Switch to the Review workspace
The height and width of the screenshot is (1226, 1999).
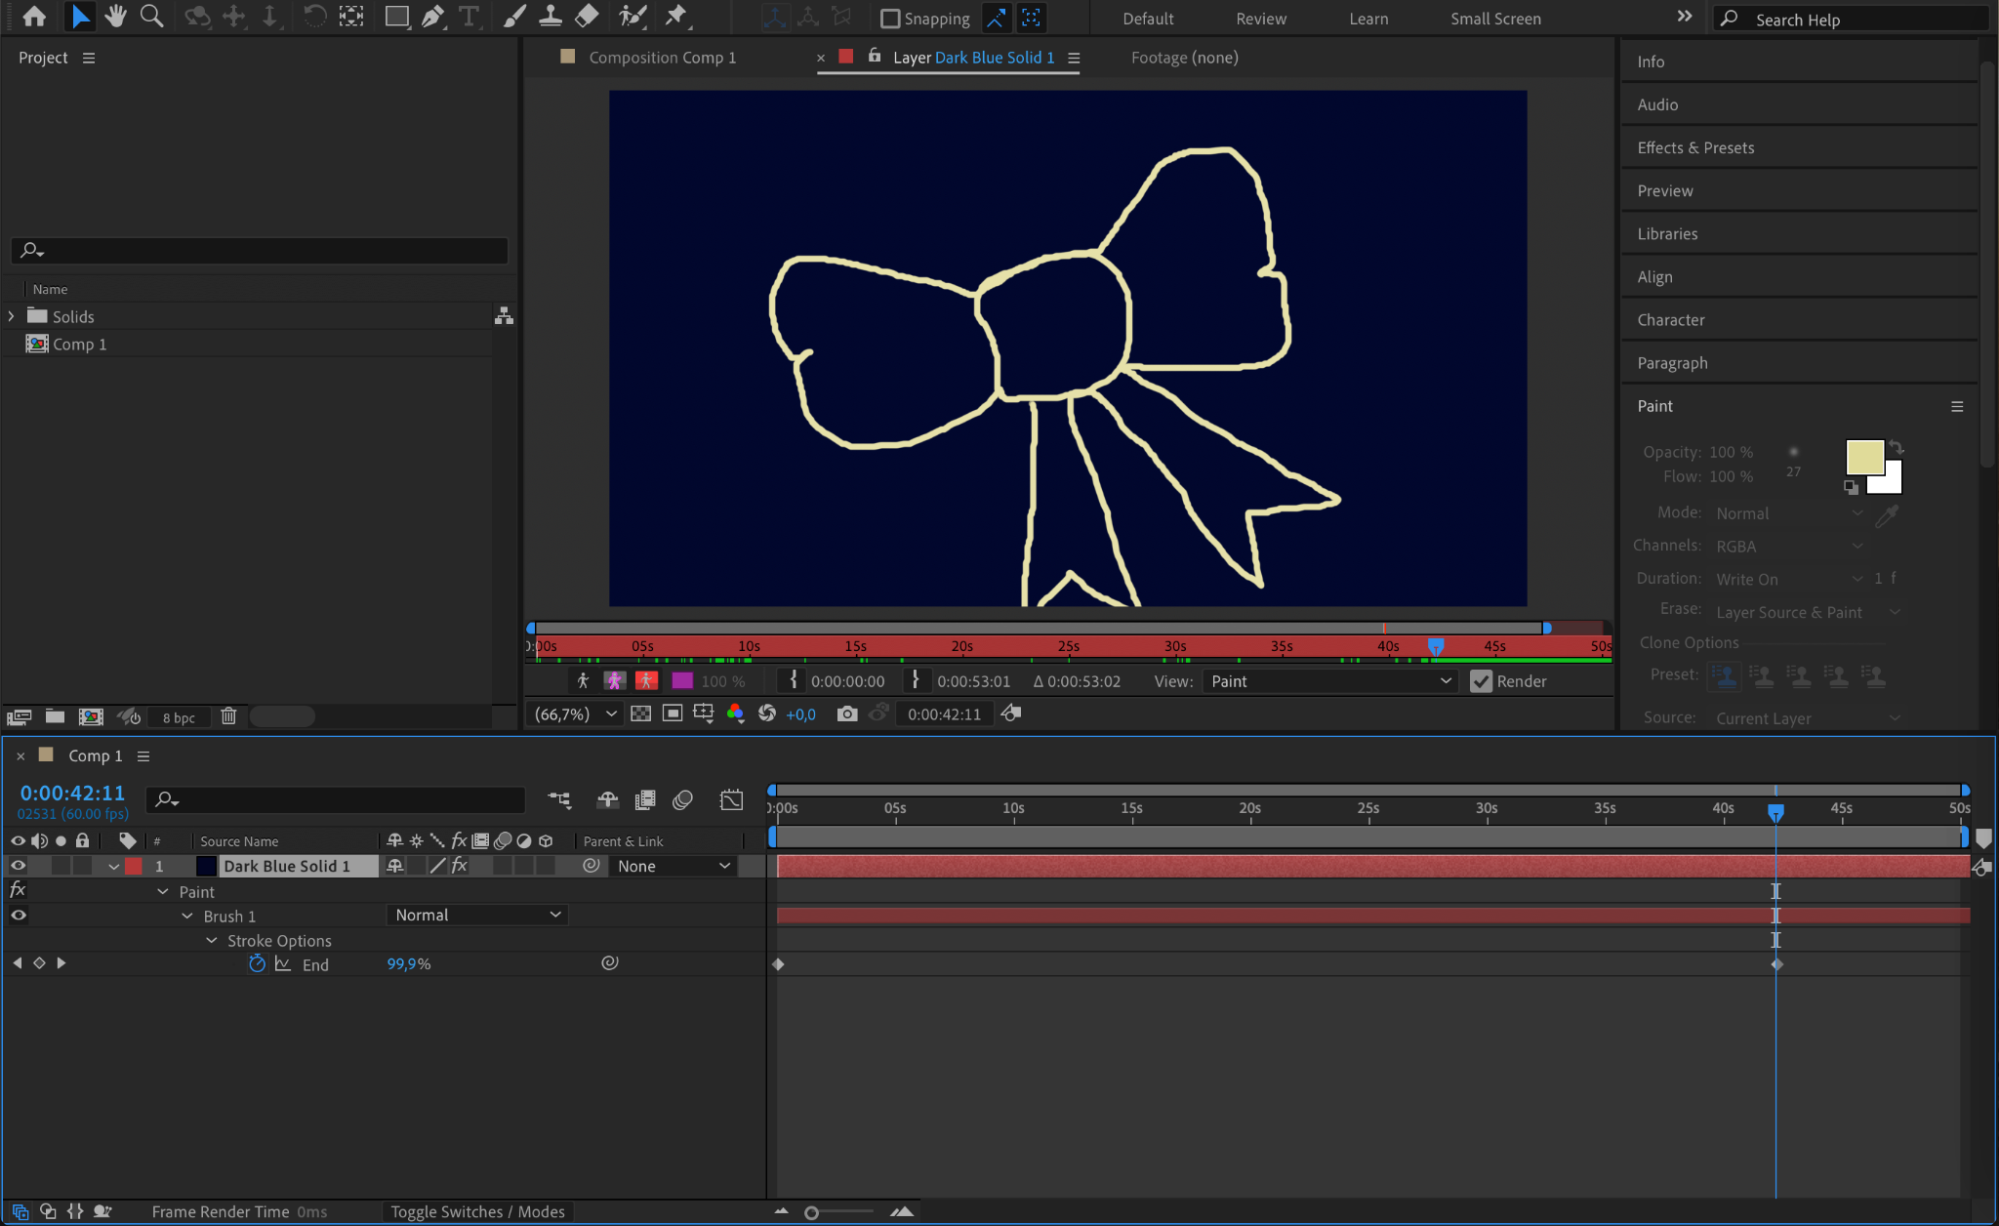point(1260,18)
